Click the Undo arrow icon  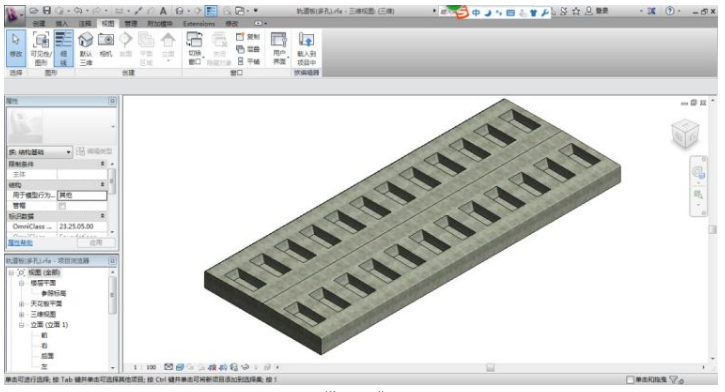(x=78, y=10)
